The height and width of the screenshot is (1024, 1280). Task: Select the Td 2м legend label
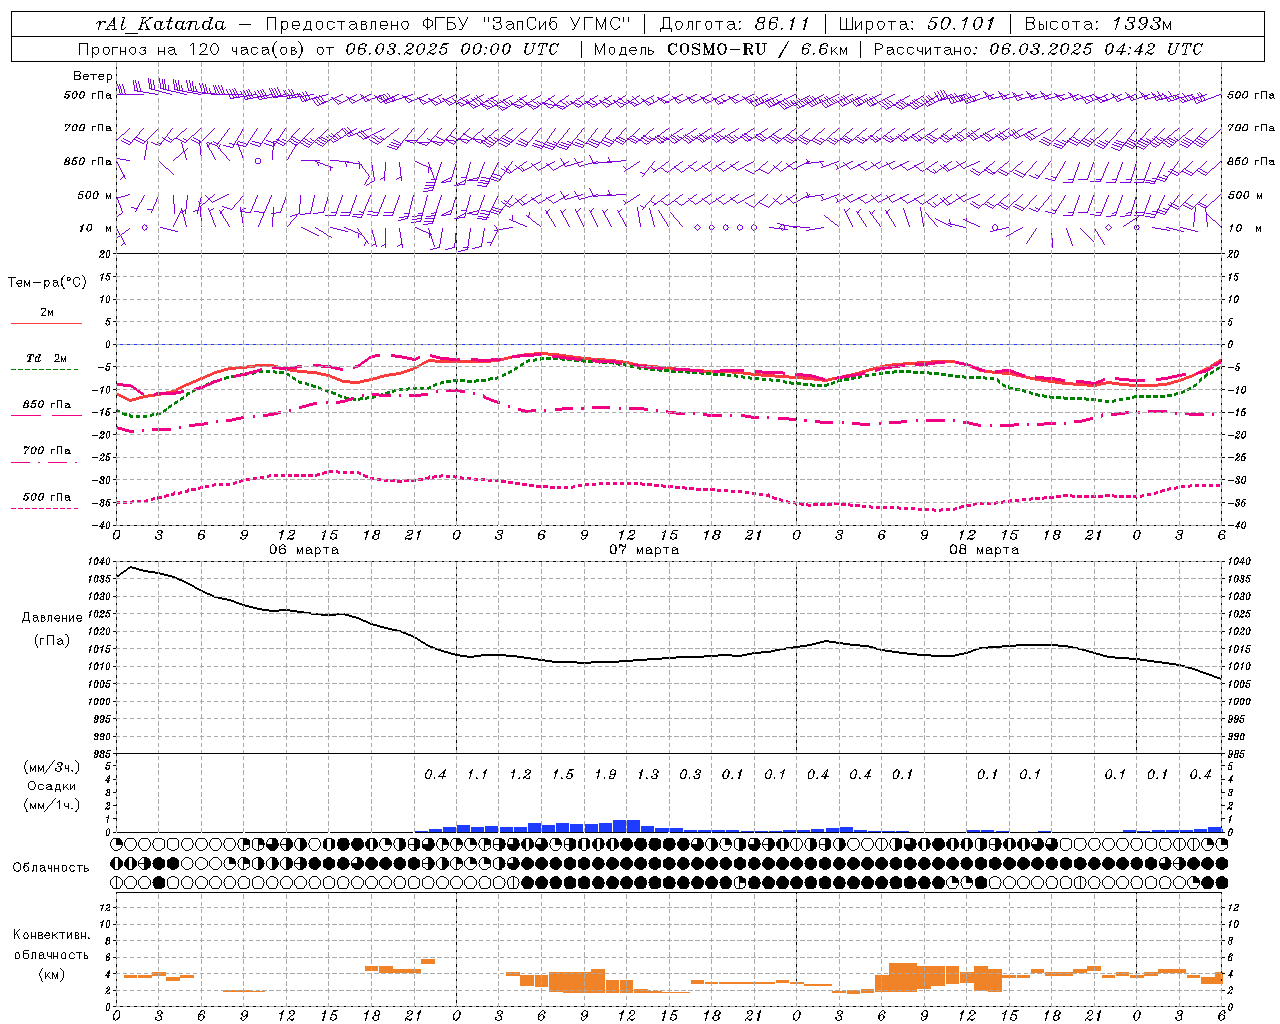(x=46, y=358)
